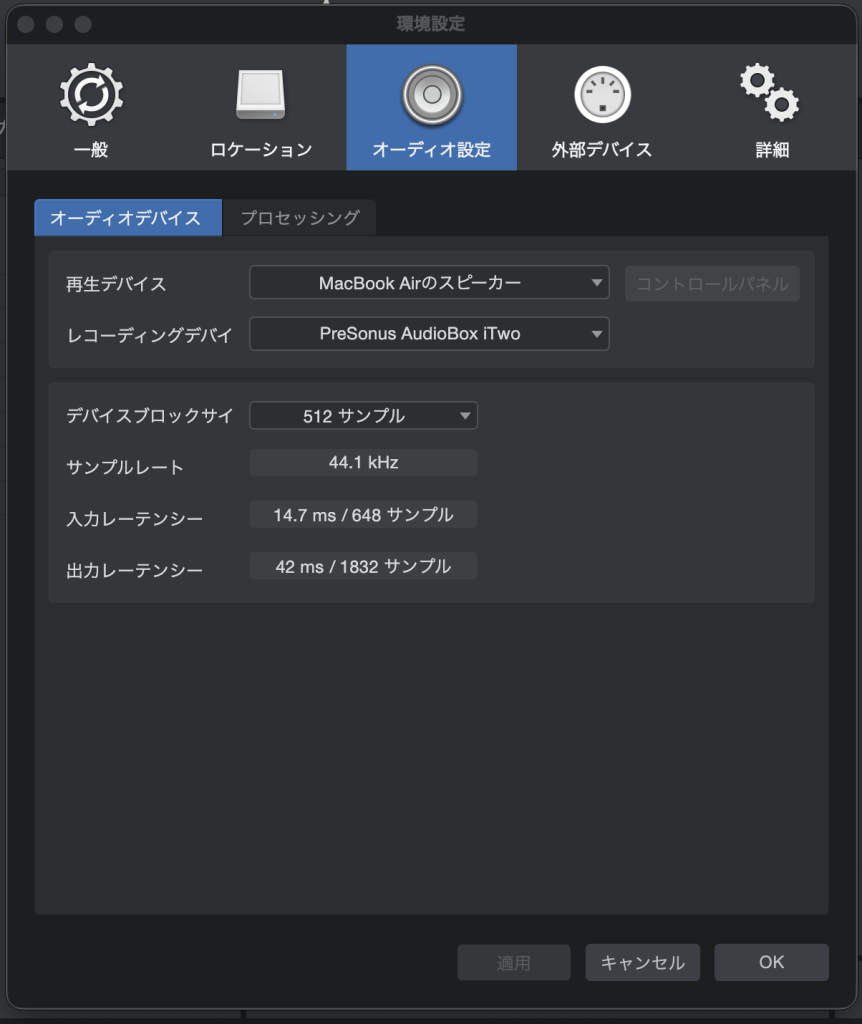Viewport: 862px width, 1024px height.
Task: Open the 一般 (General) settings section
Action: click(91, 109)
